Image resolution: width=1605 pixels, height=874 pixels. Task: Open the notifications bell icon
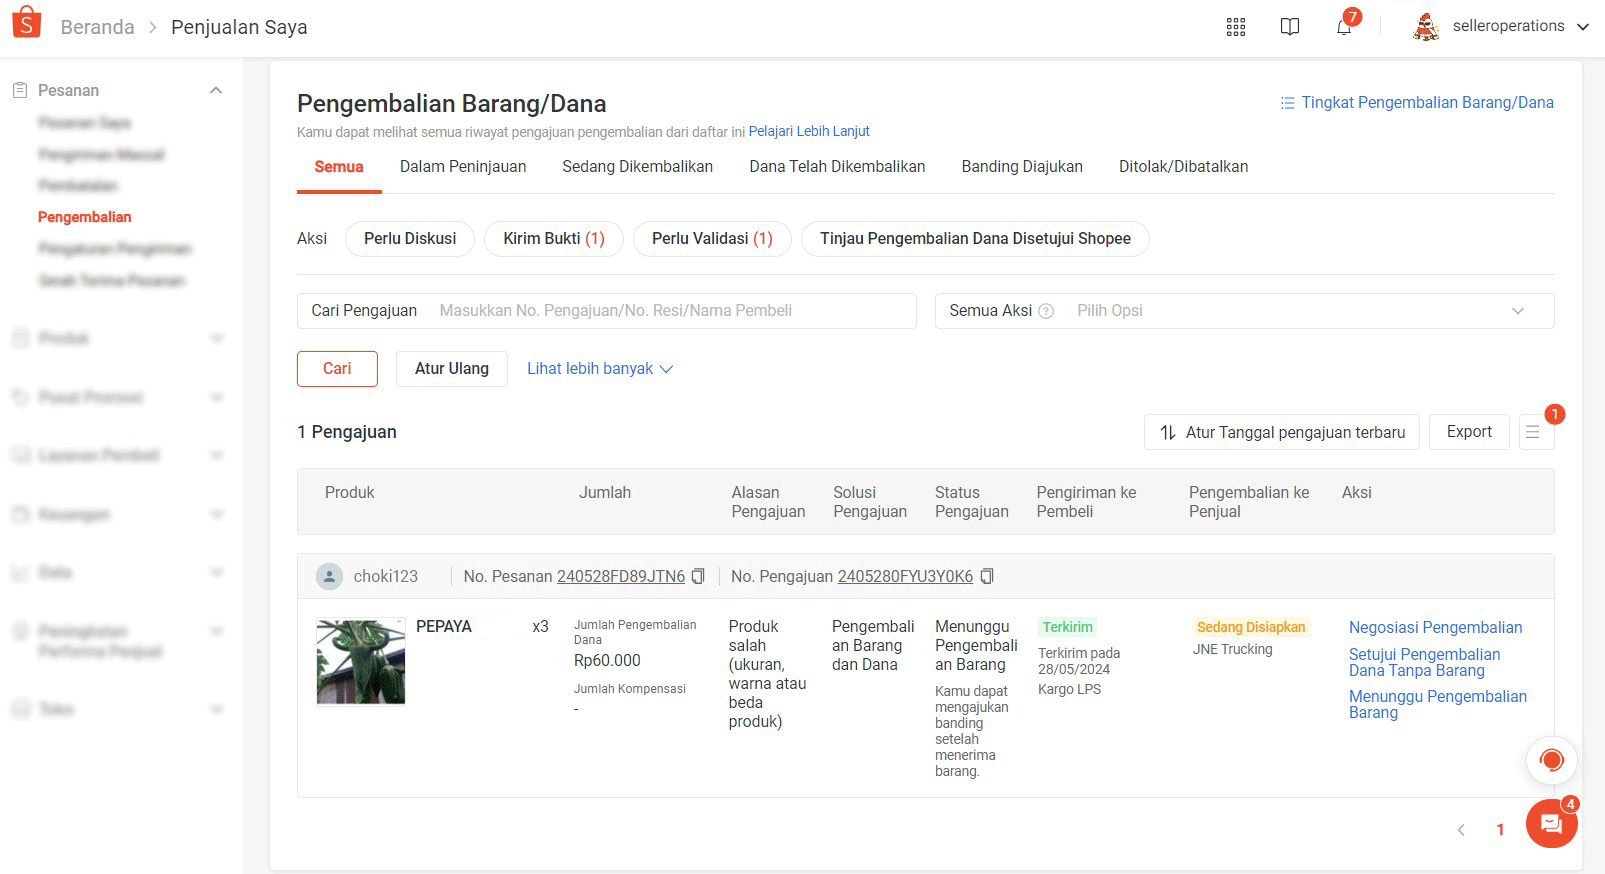[1344, 27]
